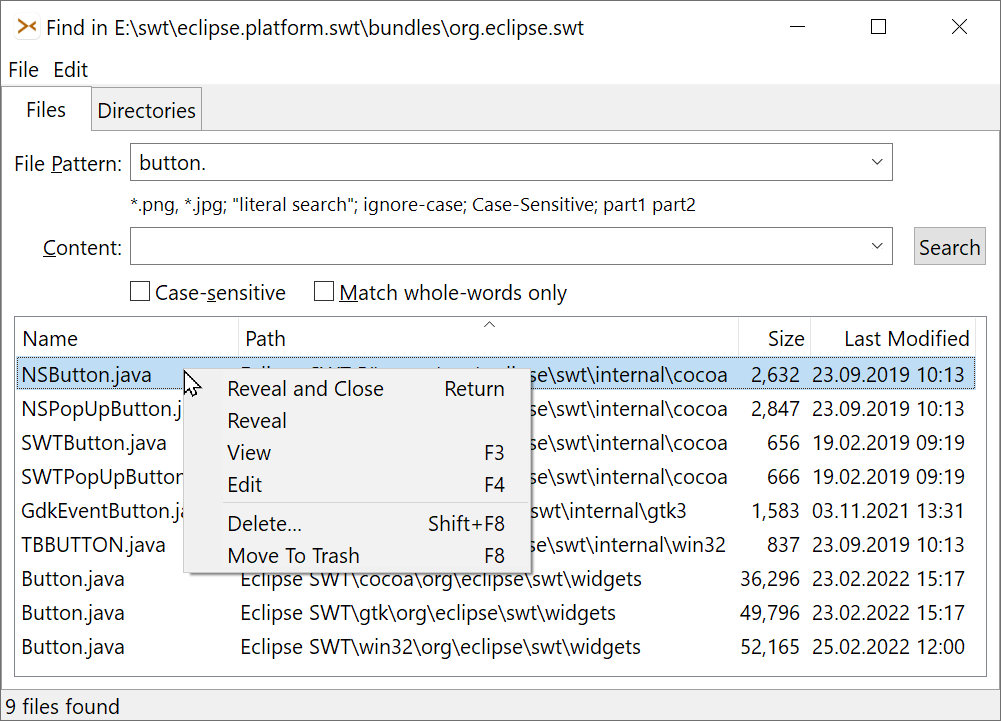The image size is (1001, 721).
Task: Click the application icon in the title bar
Action: pos(27,27)
